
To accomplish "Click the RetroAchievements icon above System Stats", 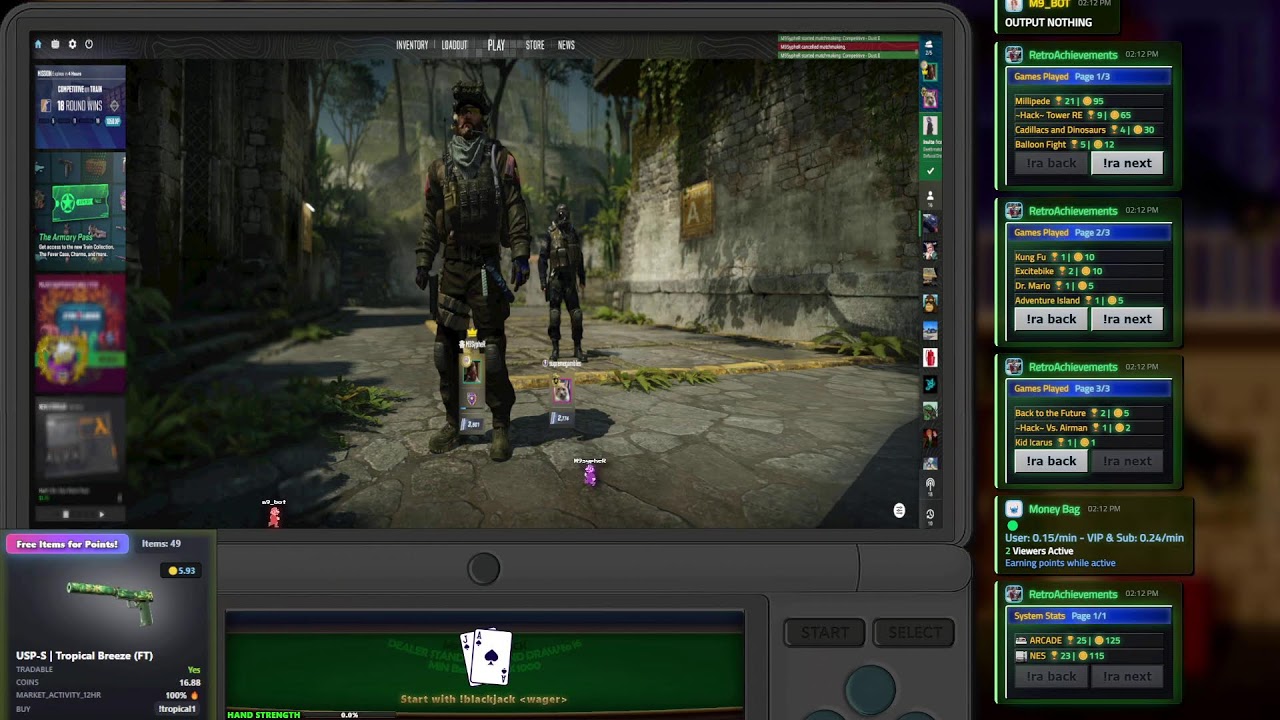I will click(1014, 595).
